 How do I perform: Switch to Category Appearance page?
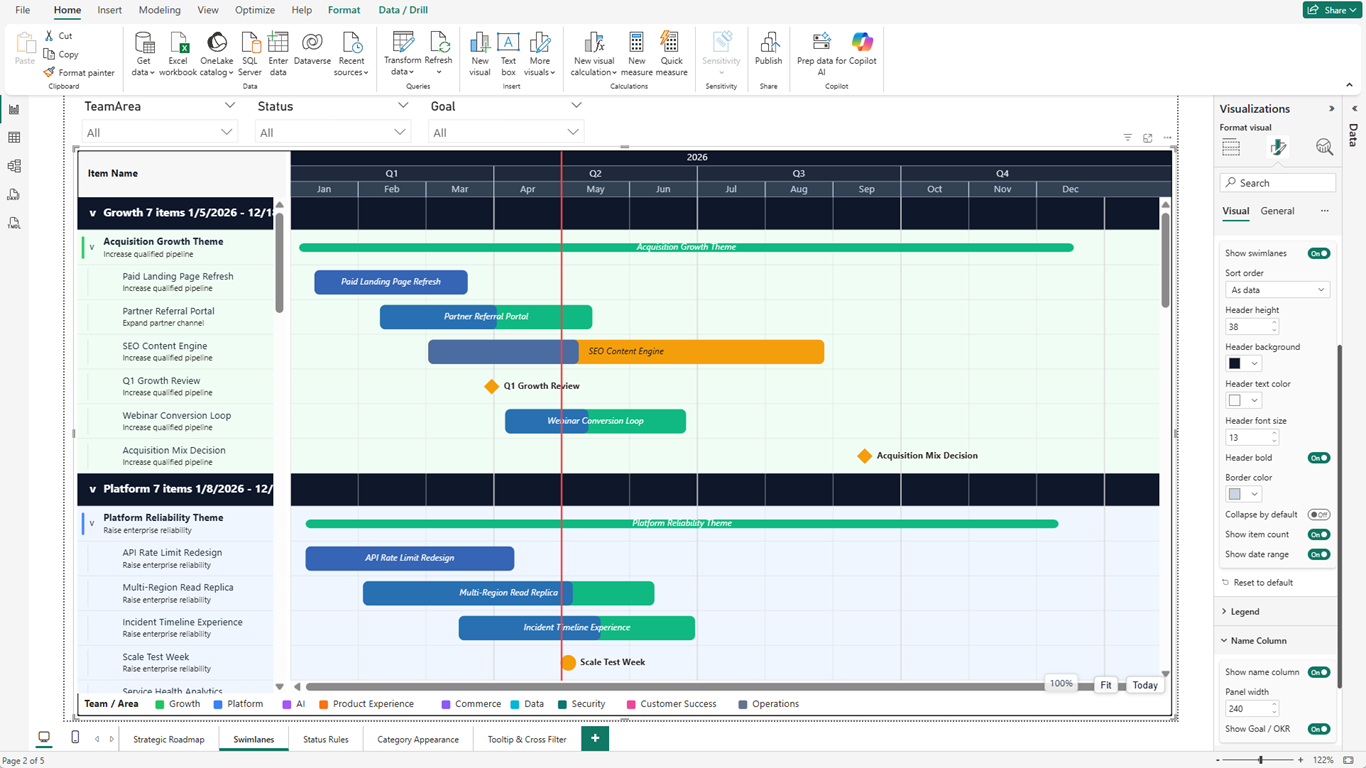(418, 740)
